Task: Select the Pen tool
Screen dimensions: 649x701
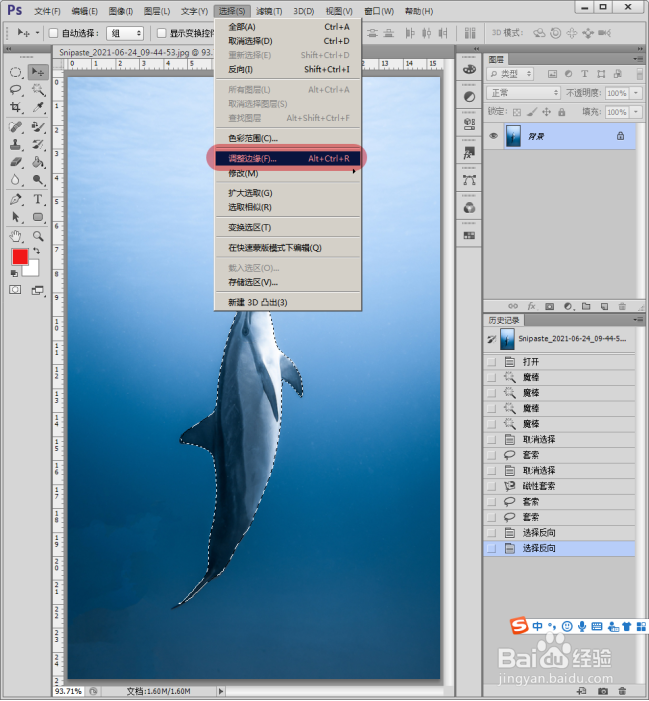Action: coord(16,199)
